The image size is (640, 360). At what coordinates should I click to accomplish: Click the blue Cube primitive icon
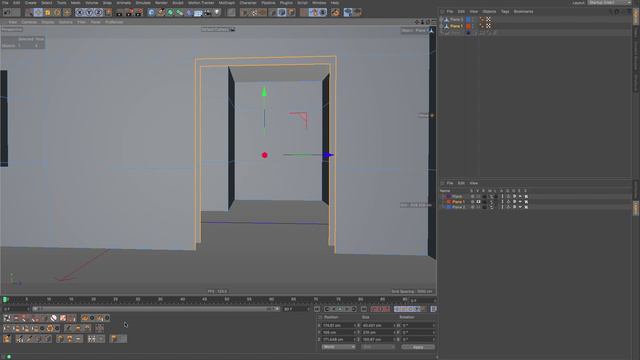(x=151, y=13)
